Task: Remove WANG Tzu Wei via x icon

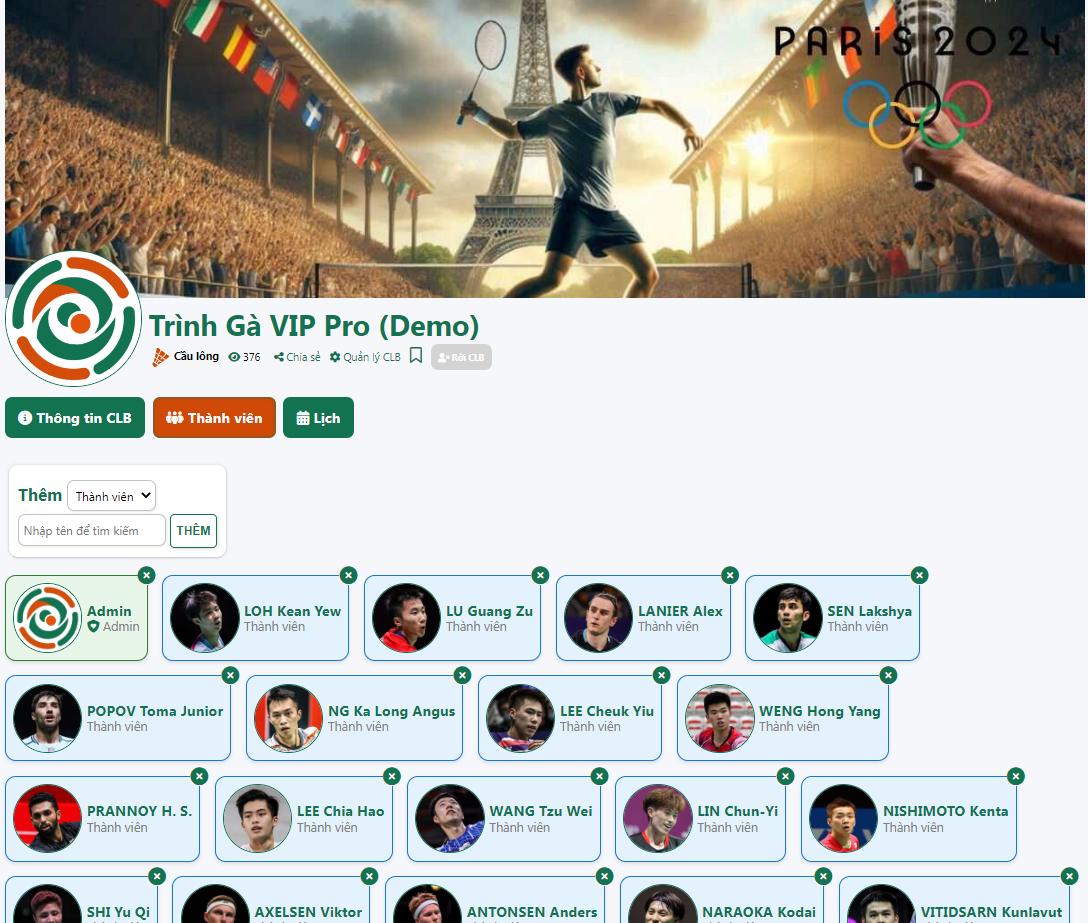Action: pyautogui.click(x=600, y=776)
